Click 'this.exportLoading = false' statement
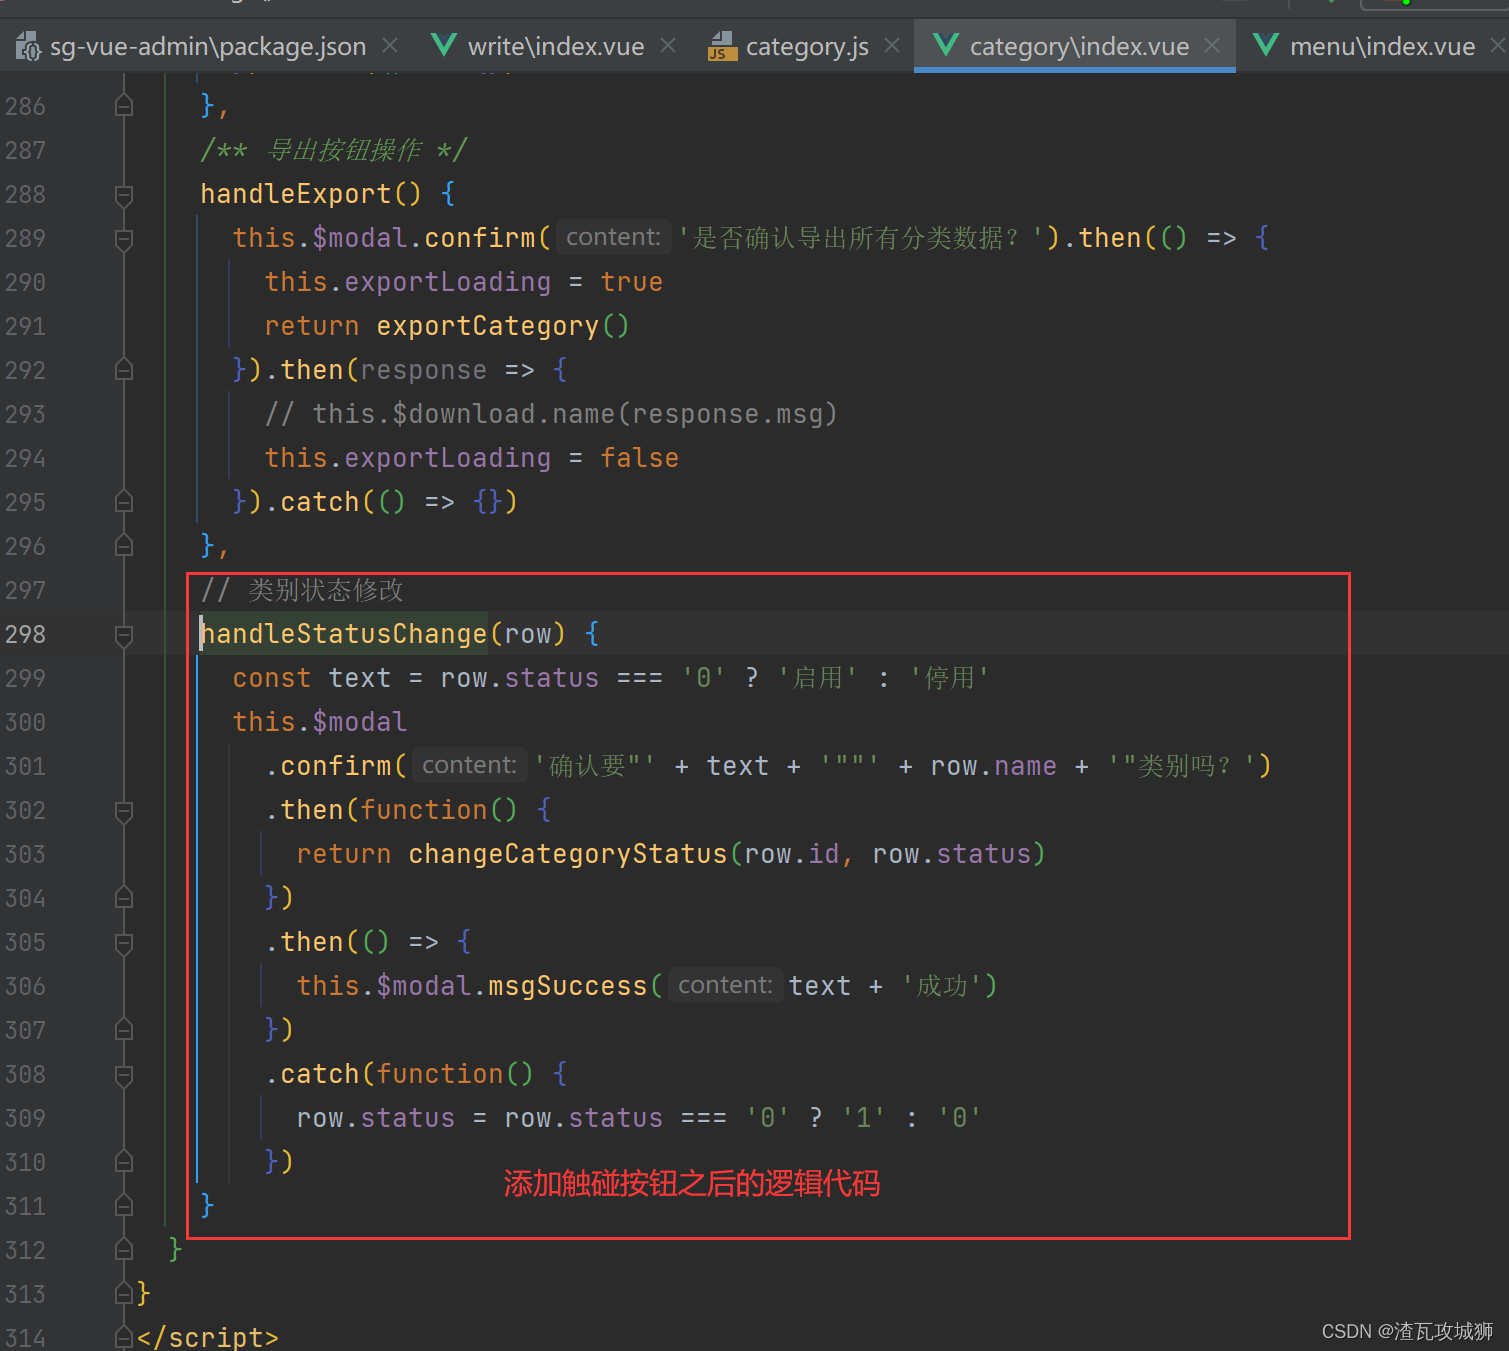Viewport: 1509px width, 1351px height. (x=472, y=458)
